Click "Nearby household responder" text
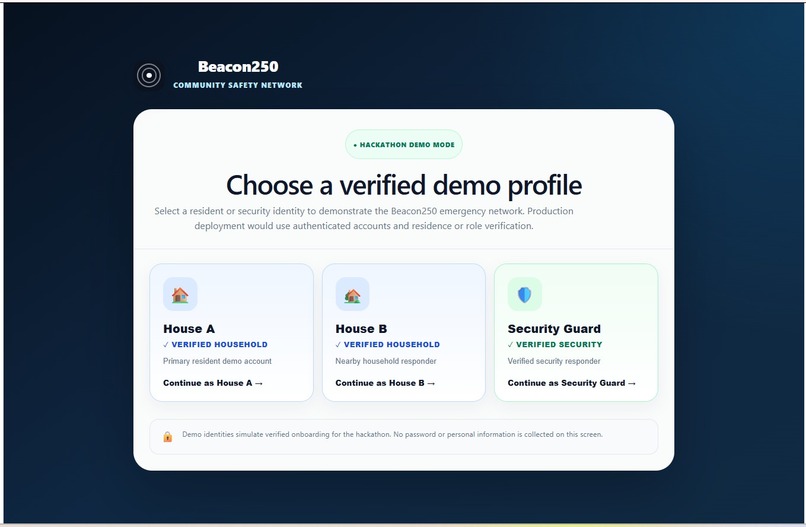The width and height of the screenshot is (806, 527). pyautogui.click(x=386, y=361)
